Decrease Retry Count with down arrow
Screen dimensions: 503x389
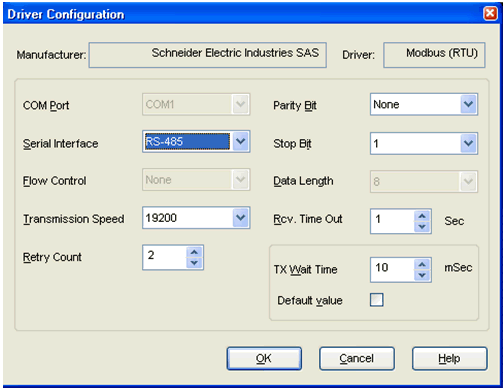194,263
